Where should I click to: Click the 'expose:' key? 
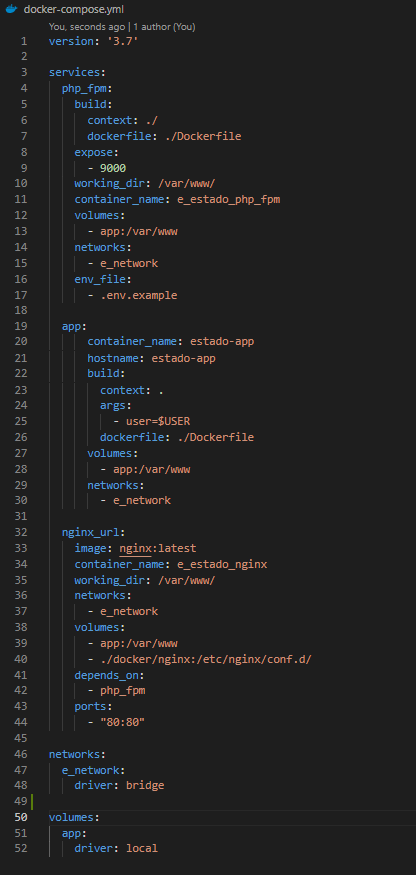(97, 152)
